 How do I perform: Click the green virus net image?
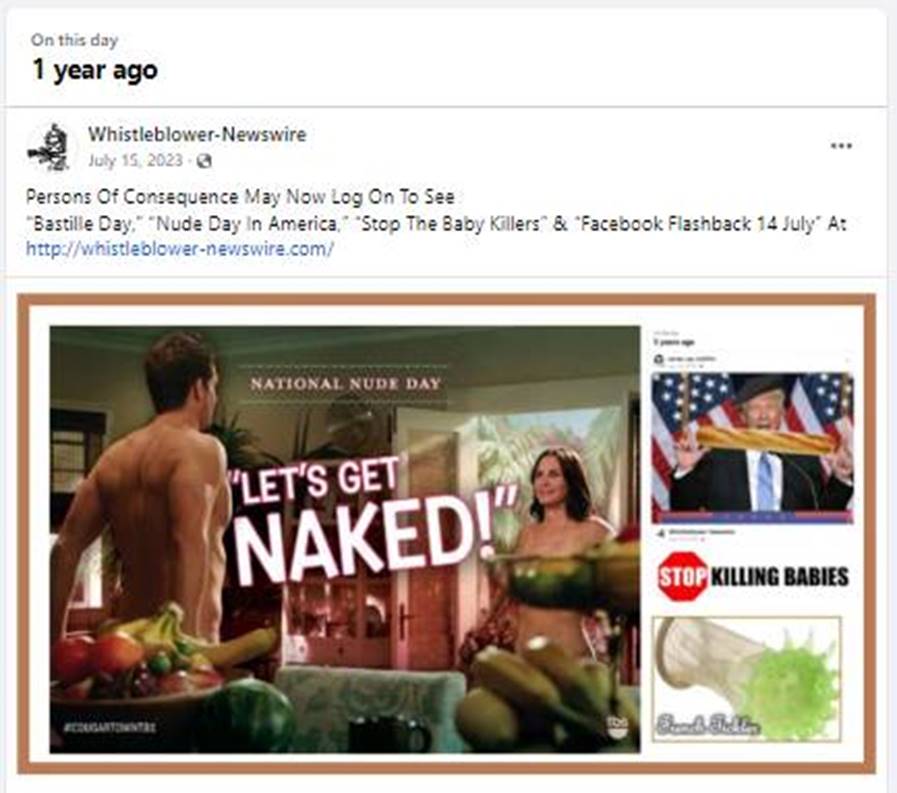point(747,679)
